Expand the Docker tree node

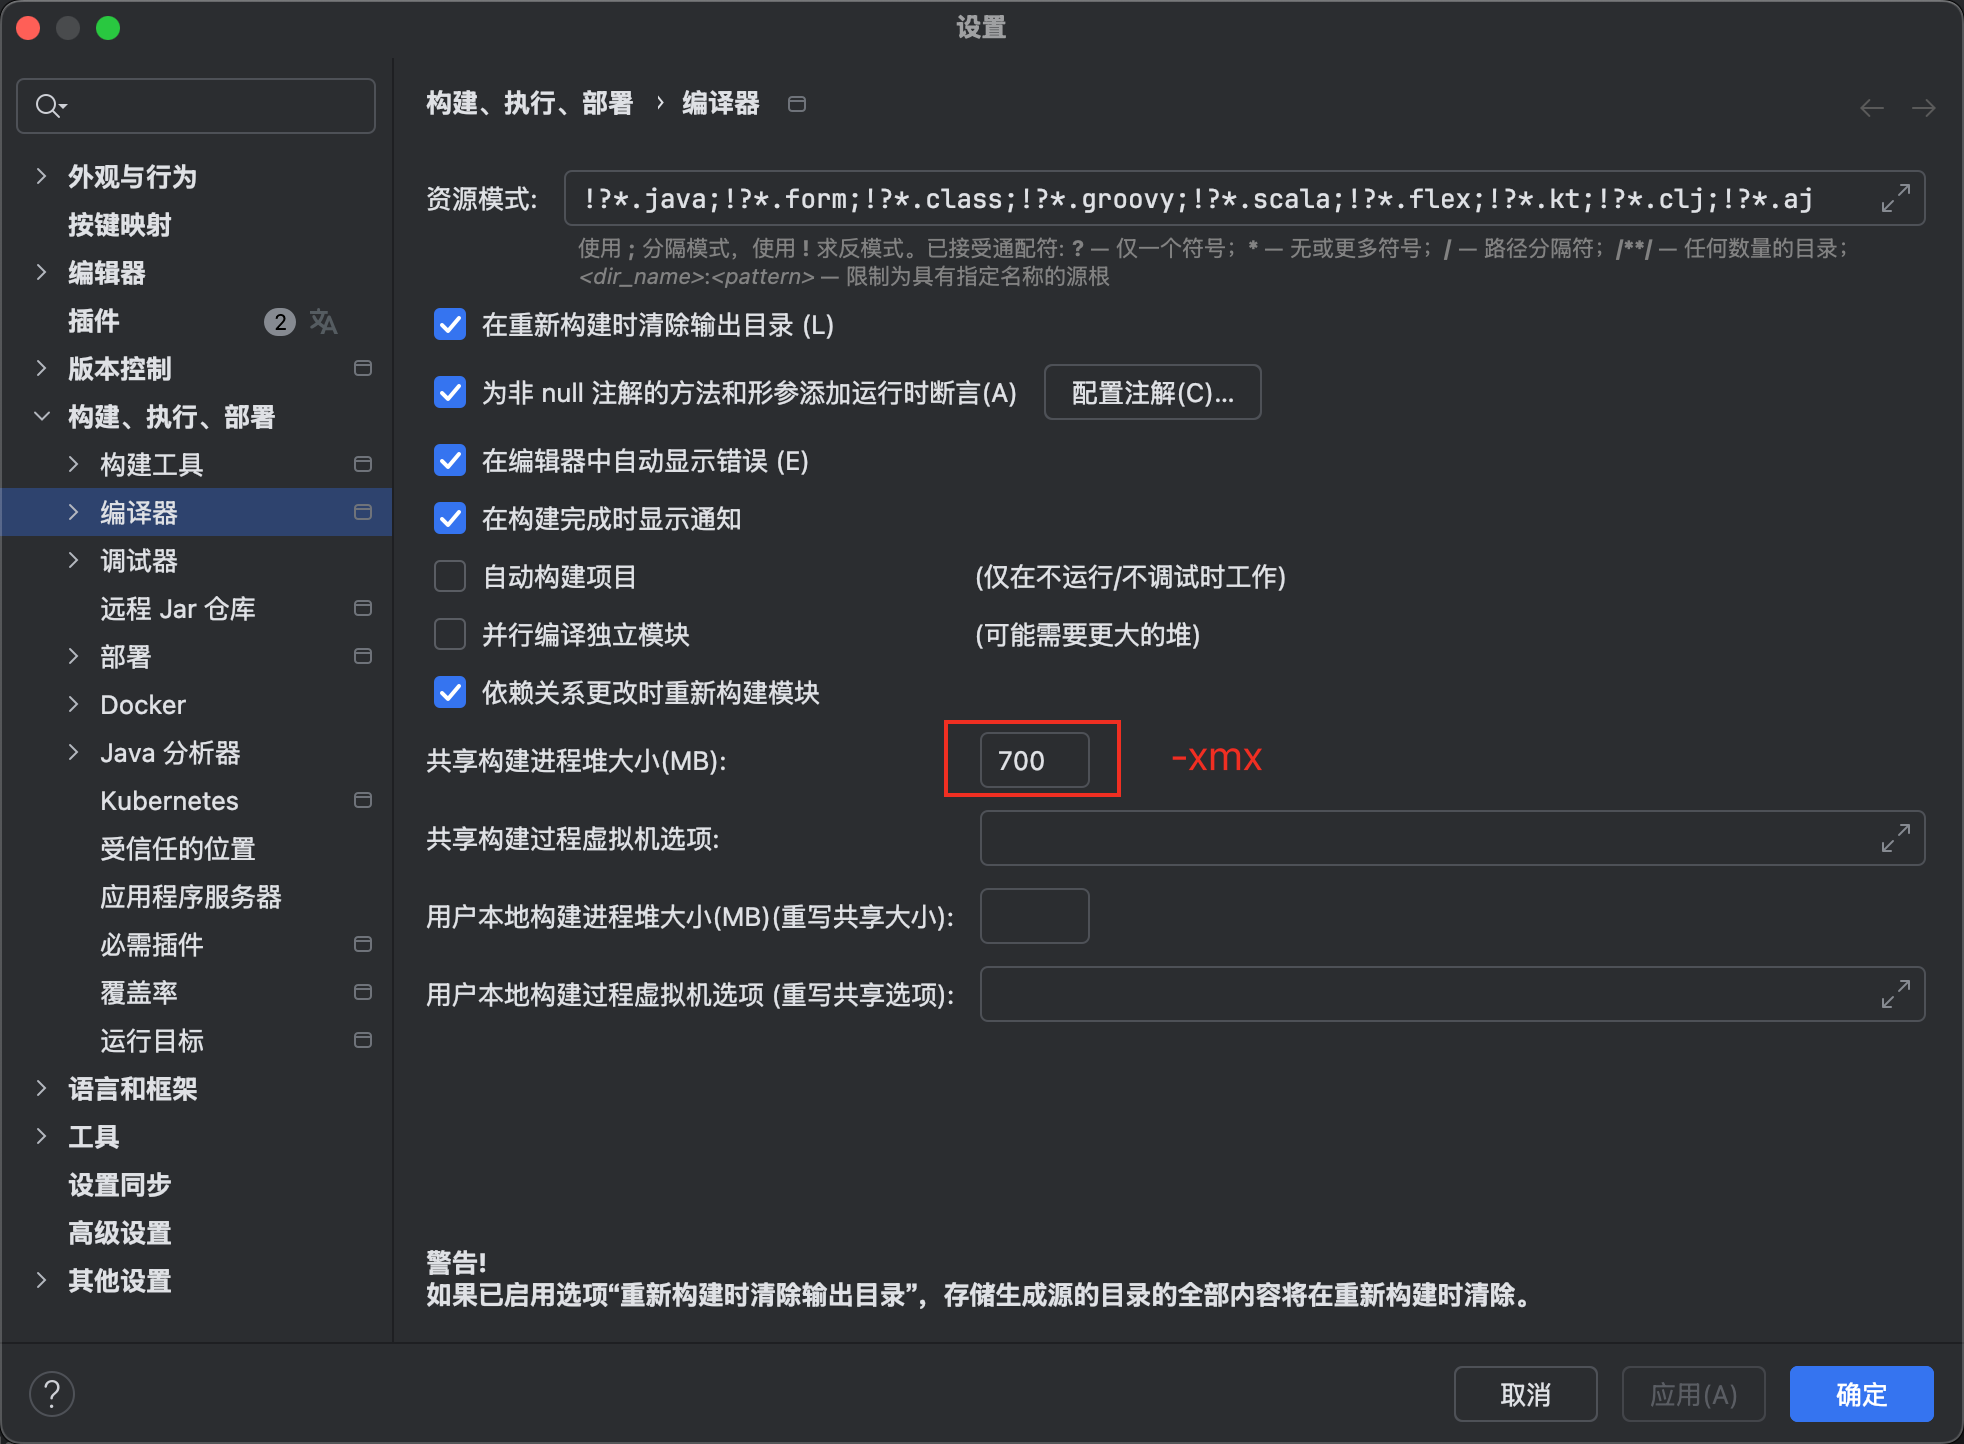[x=74, y=704]
